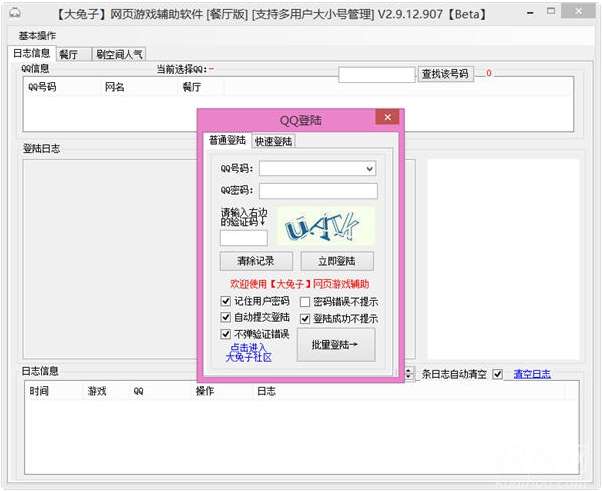Image resolution: width=602 pixels, height=491 pixels.
Task: Toggle 记住用户密码 checkbox
Action: click(226, 301)
